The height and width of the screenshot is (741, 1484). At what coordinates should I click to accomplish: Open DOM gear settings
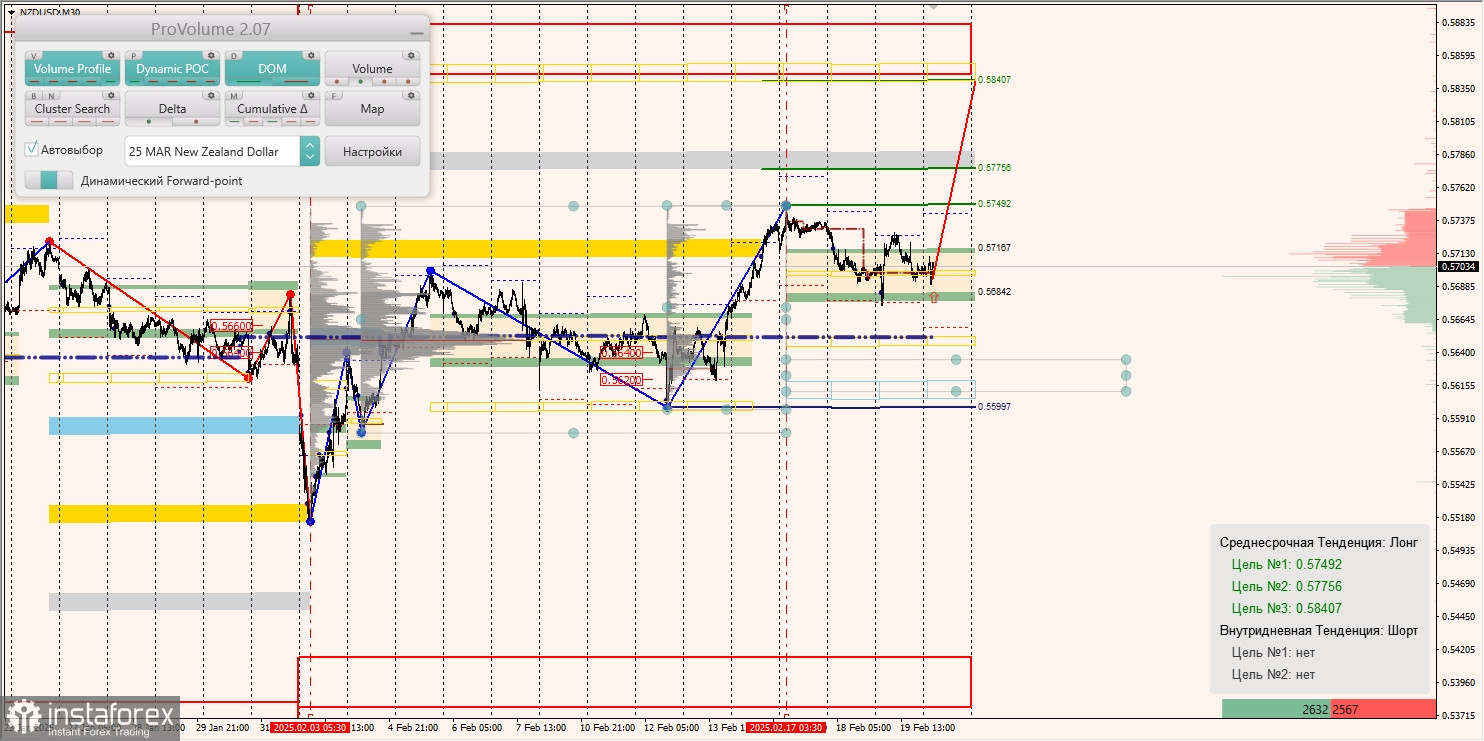coord(311,55)
